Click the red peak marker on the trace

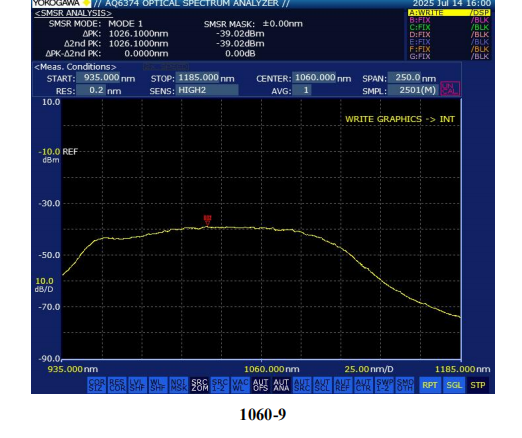tap(207, 220)
